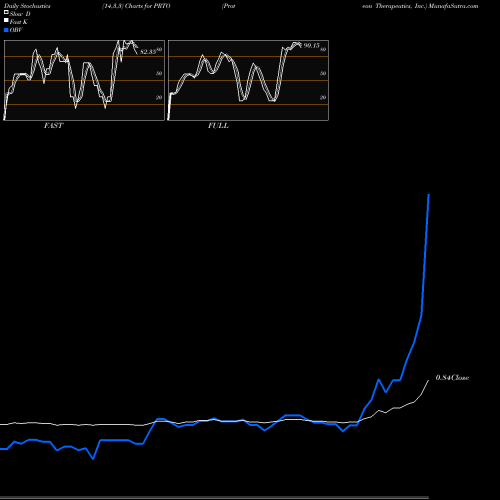Image resolution: width=500 pixels, height=500 pixels.
Task: Click the 'Daily Stochastics' title text
Action: (27, 6)
